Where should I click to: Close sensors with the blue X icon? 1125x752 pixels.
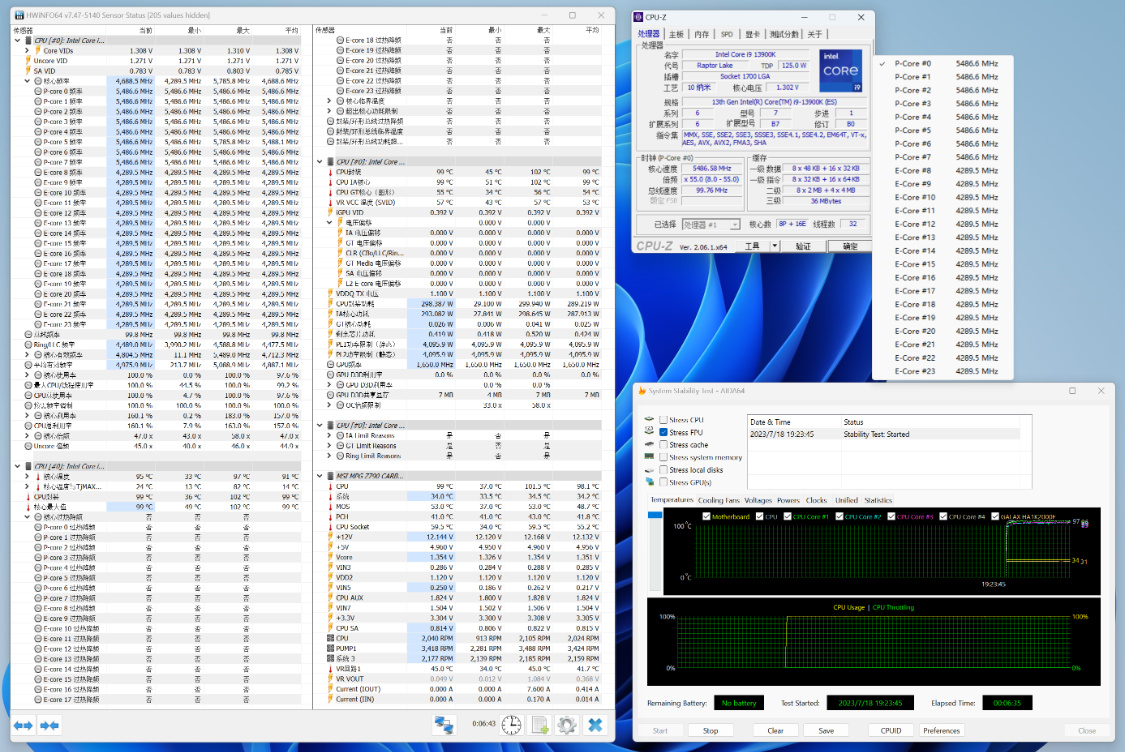[x=595, y=725]
